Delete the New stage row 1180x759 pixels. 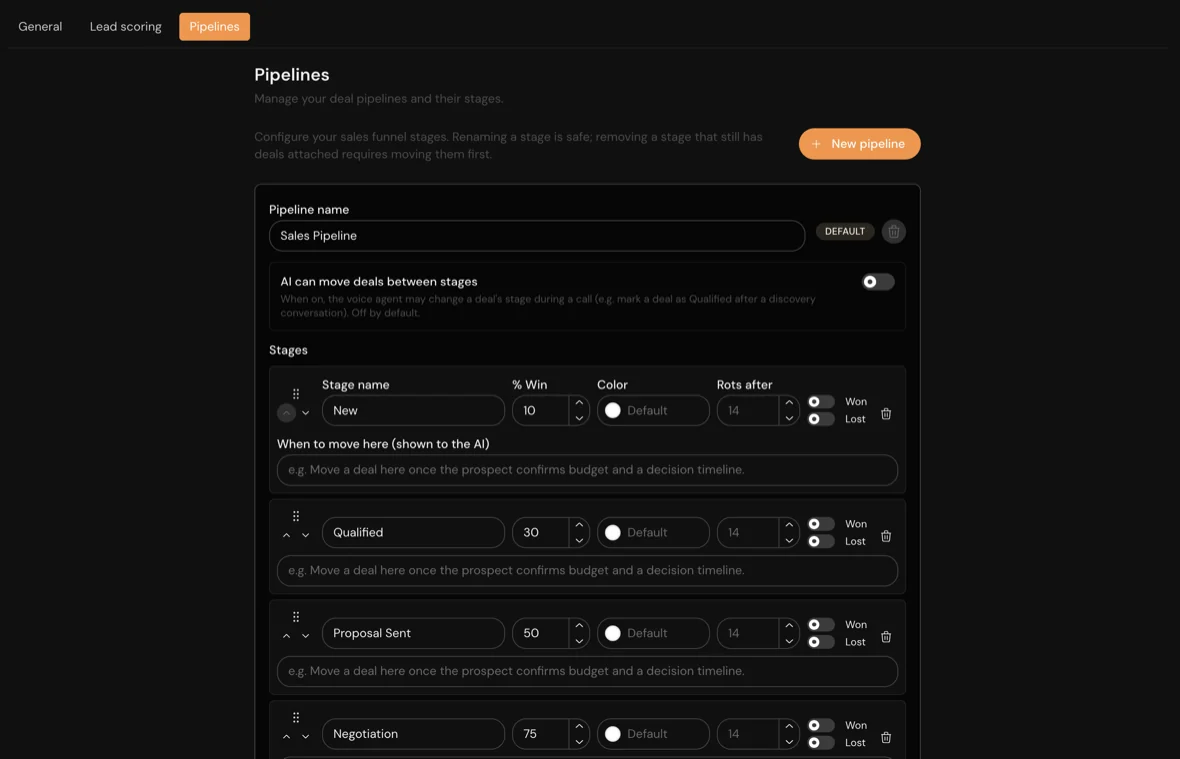(x=886, y=414)
